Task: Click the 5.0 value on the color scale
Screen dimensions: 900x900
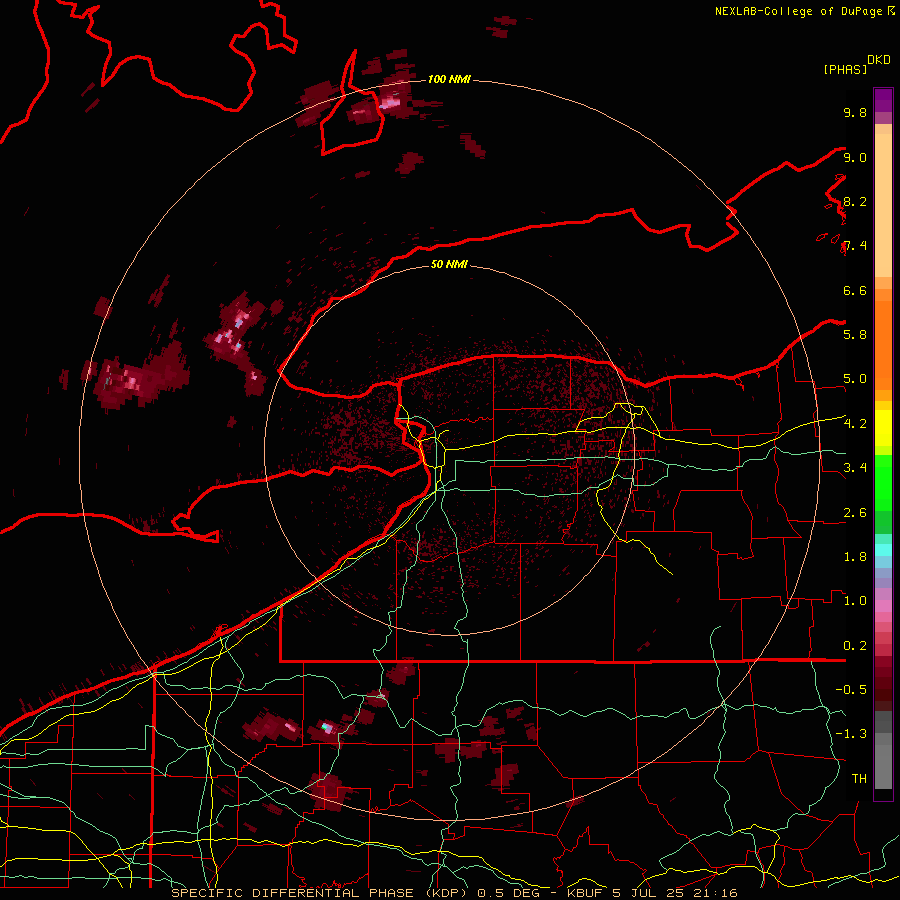Action: [x=855, y=379]
